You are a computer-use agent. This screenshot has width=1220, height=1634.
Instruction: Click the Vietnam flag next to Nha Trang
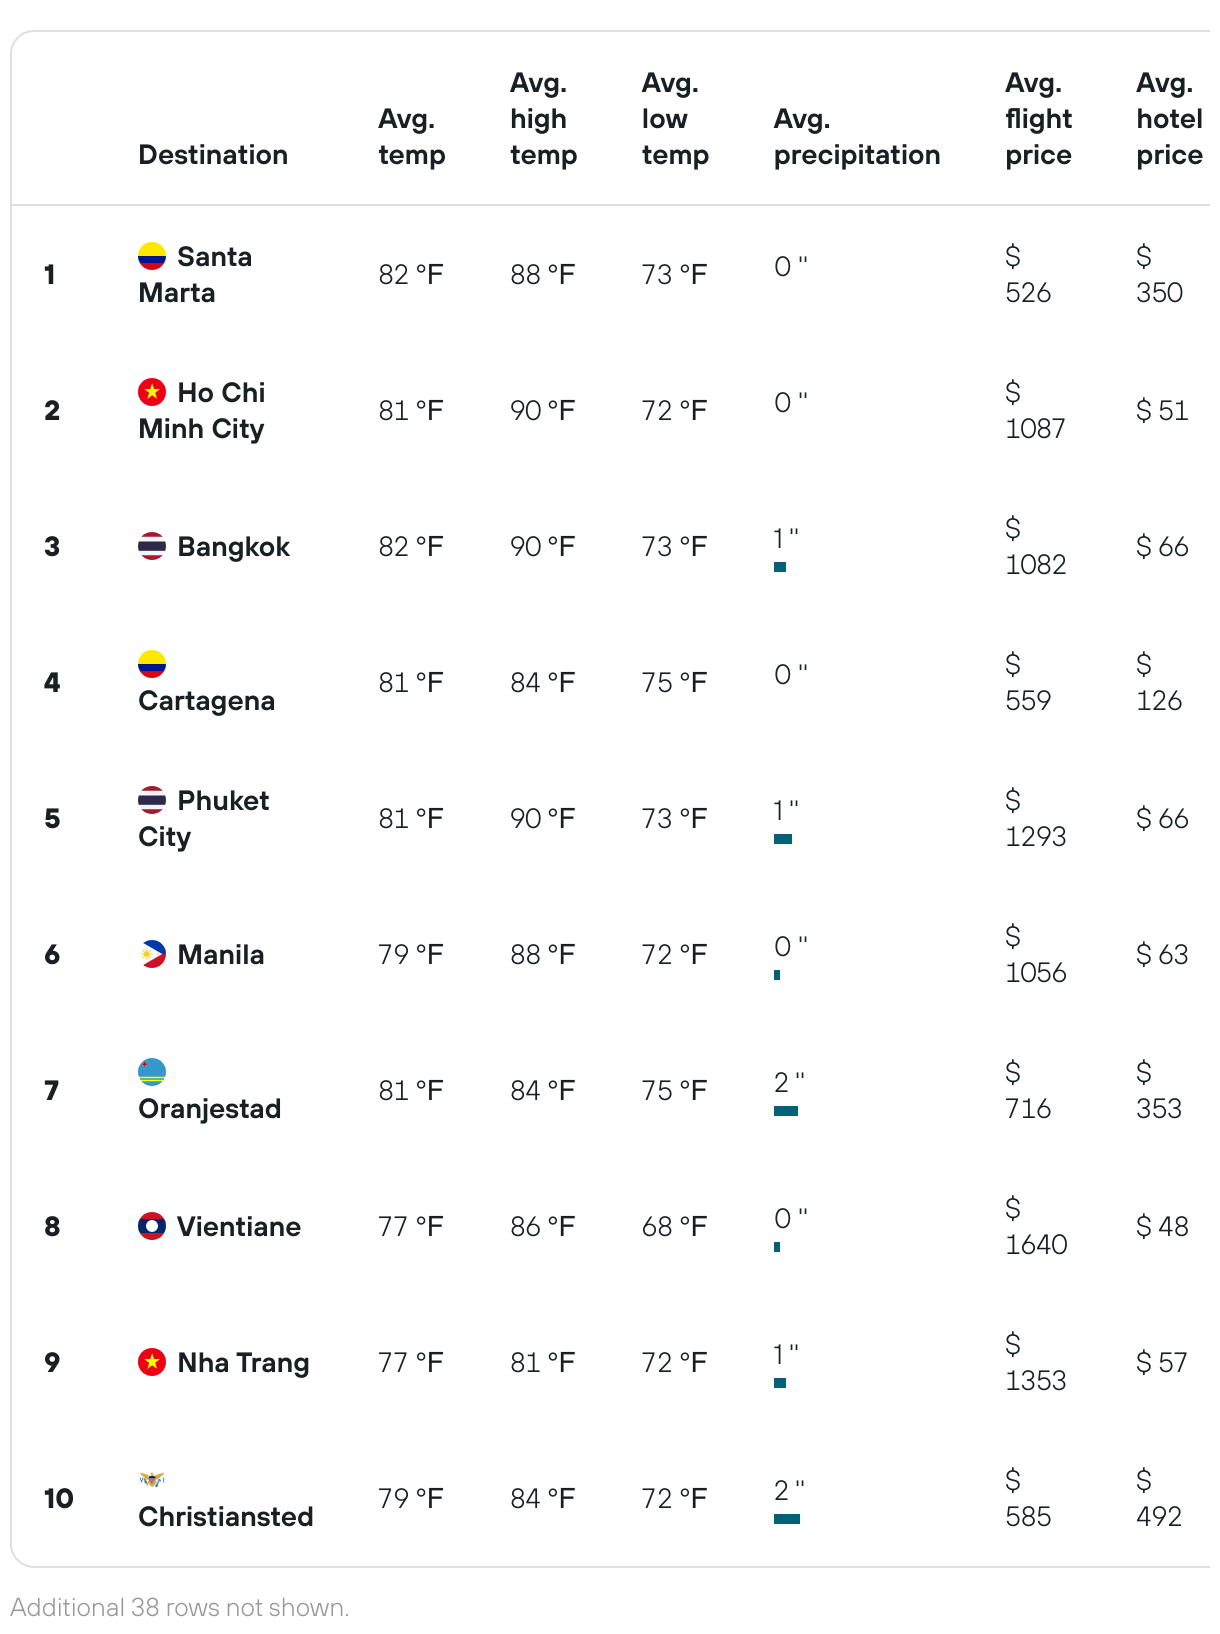pyautogui.click(x=152, y=1362)
